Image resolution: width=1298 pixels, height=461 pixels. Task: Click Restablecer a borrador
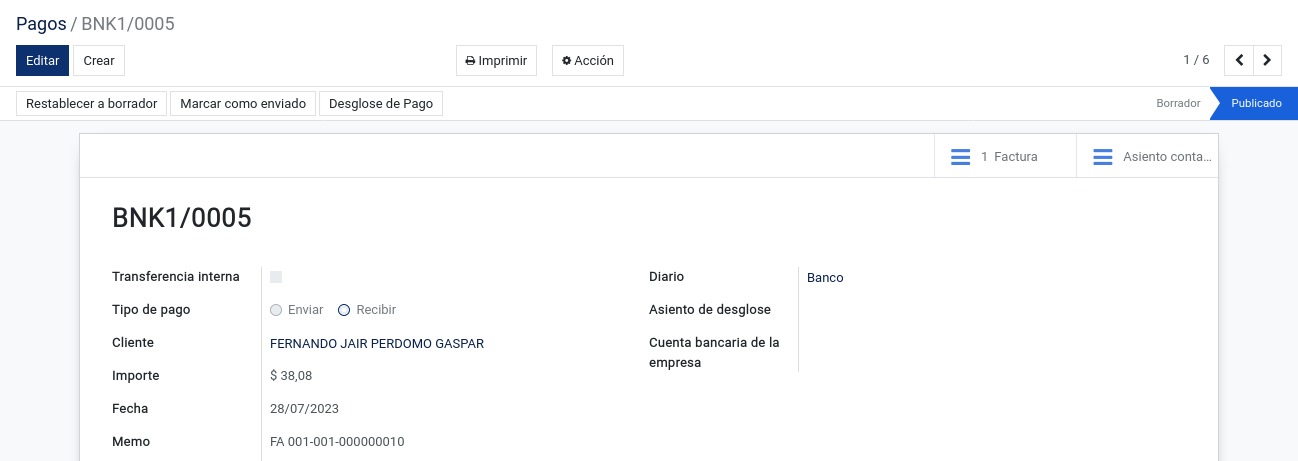92,103
